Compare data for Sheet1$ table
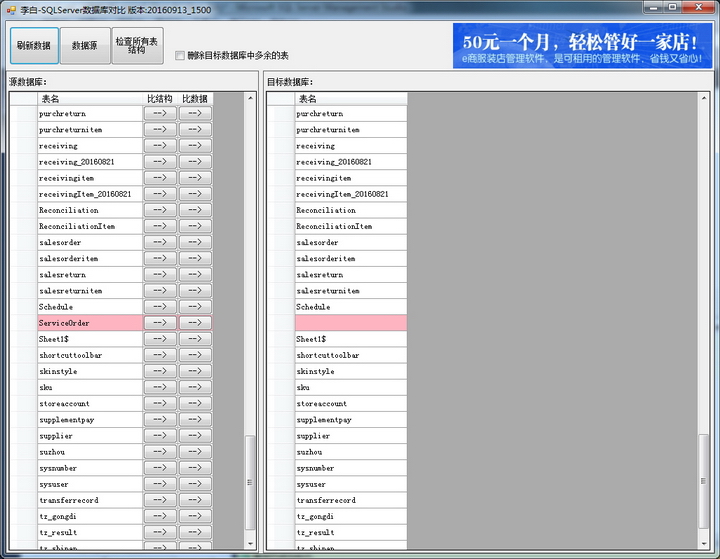This screenshot has height=559, width=720. pos(195,339)
